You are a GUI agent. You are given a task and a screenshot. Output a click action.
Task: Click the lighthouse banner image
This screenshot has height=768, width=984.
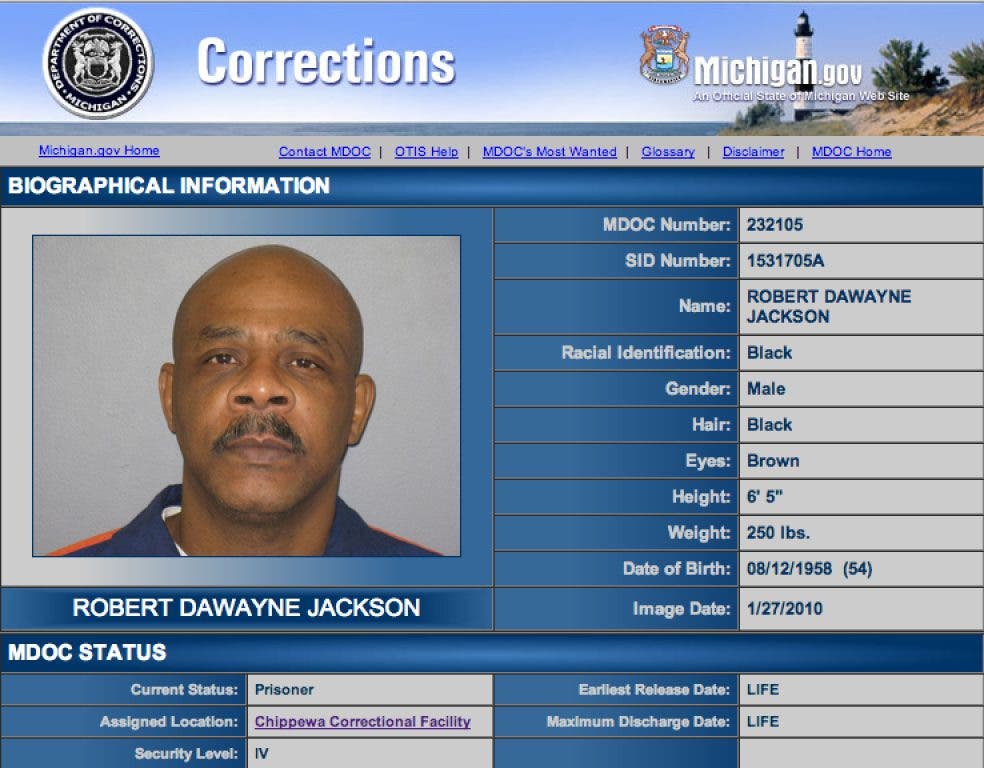click(x=852, y=69)
